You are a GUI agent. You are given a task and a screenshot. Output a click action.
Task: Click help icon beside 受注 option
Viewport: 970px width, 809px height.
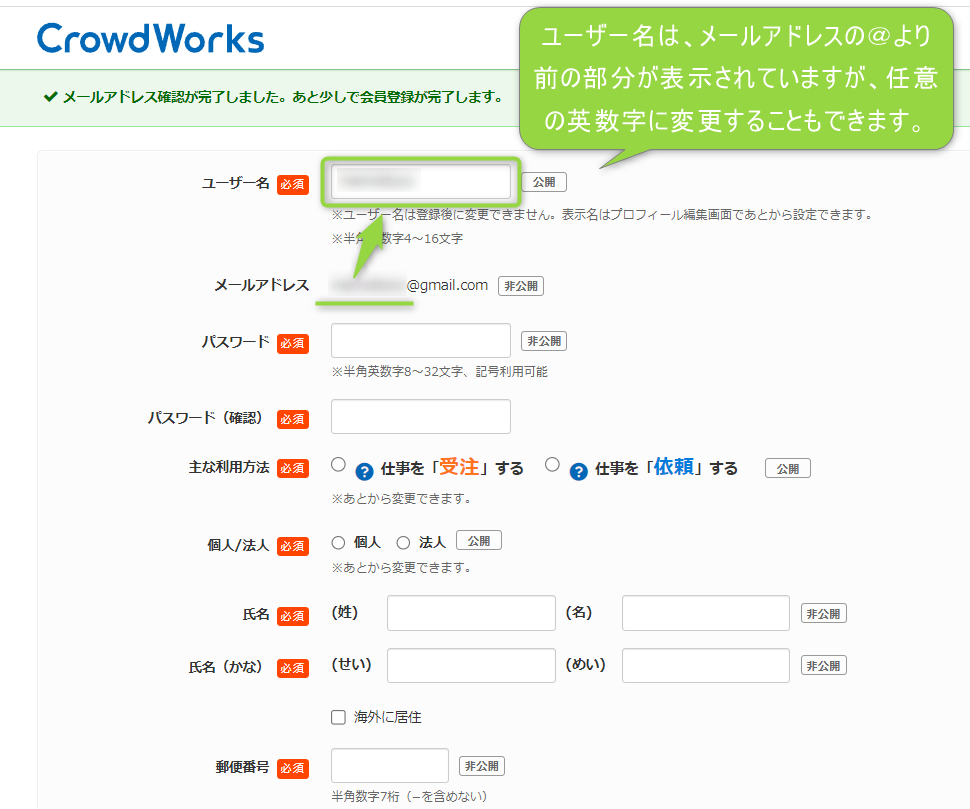pyautogui.click(x=364, y=470)
